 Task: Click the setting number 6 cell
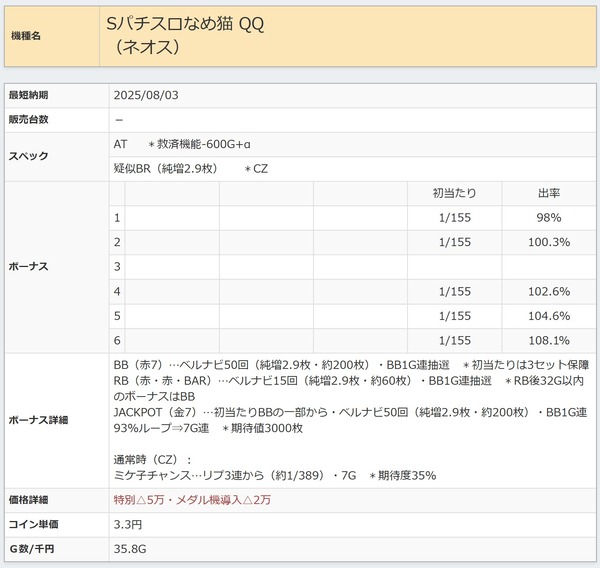click(117, 341)
